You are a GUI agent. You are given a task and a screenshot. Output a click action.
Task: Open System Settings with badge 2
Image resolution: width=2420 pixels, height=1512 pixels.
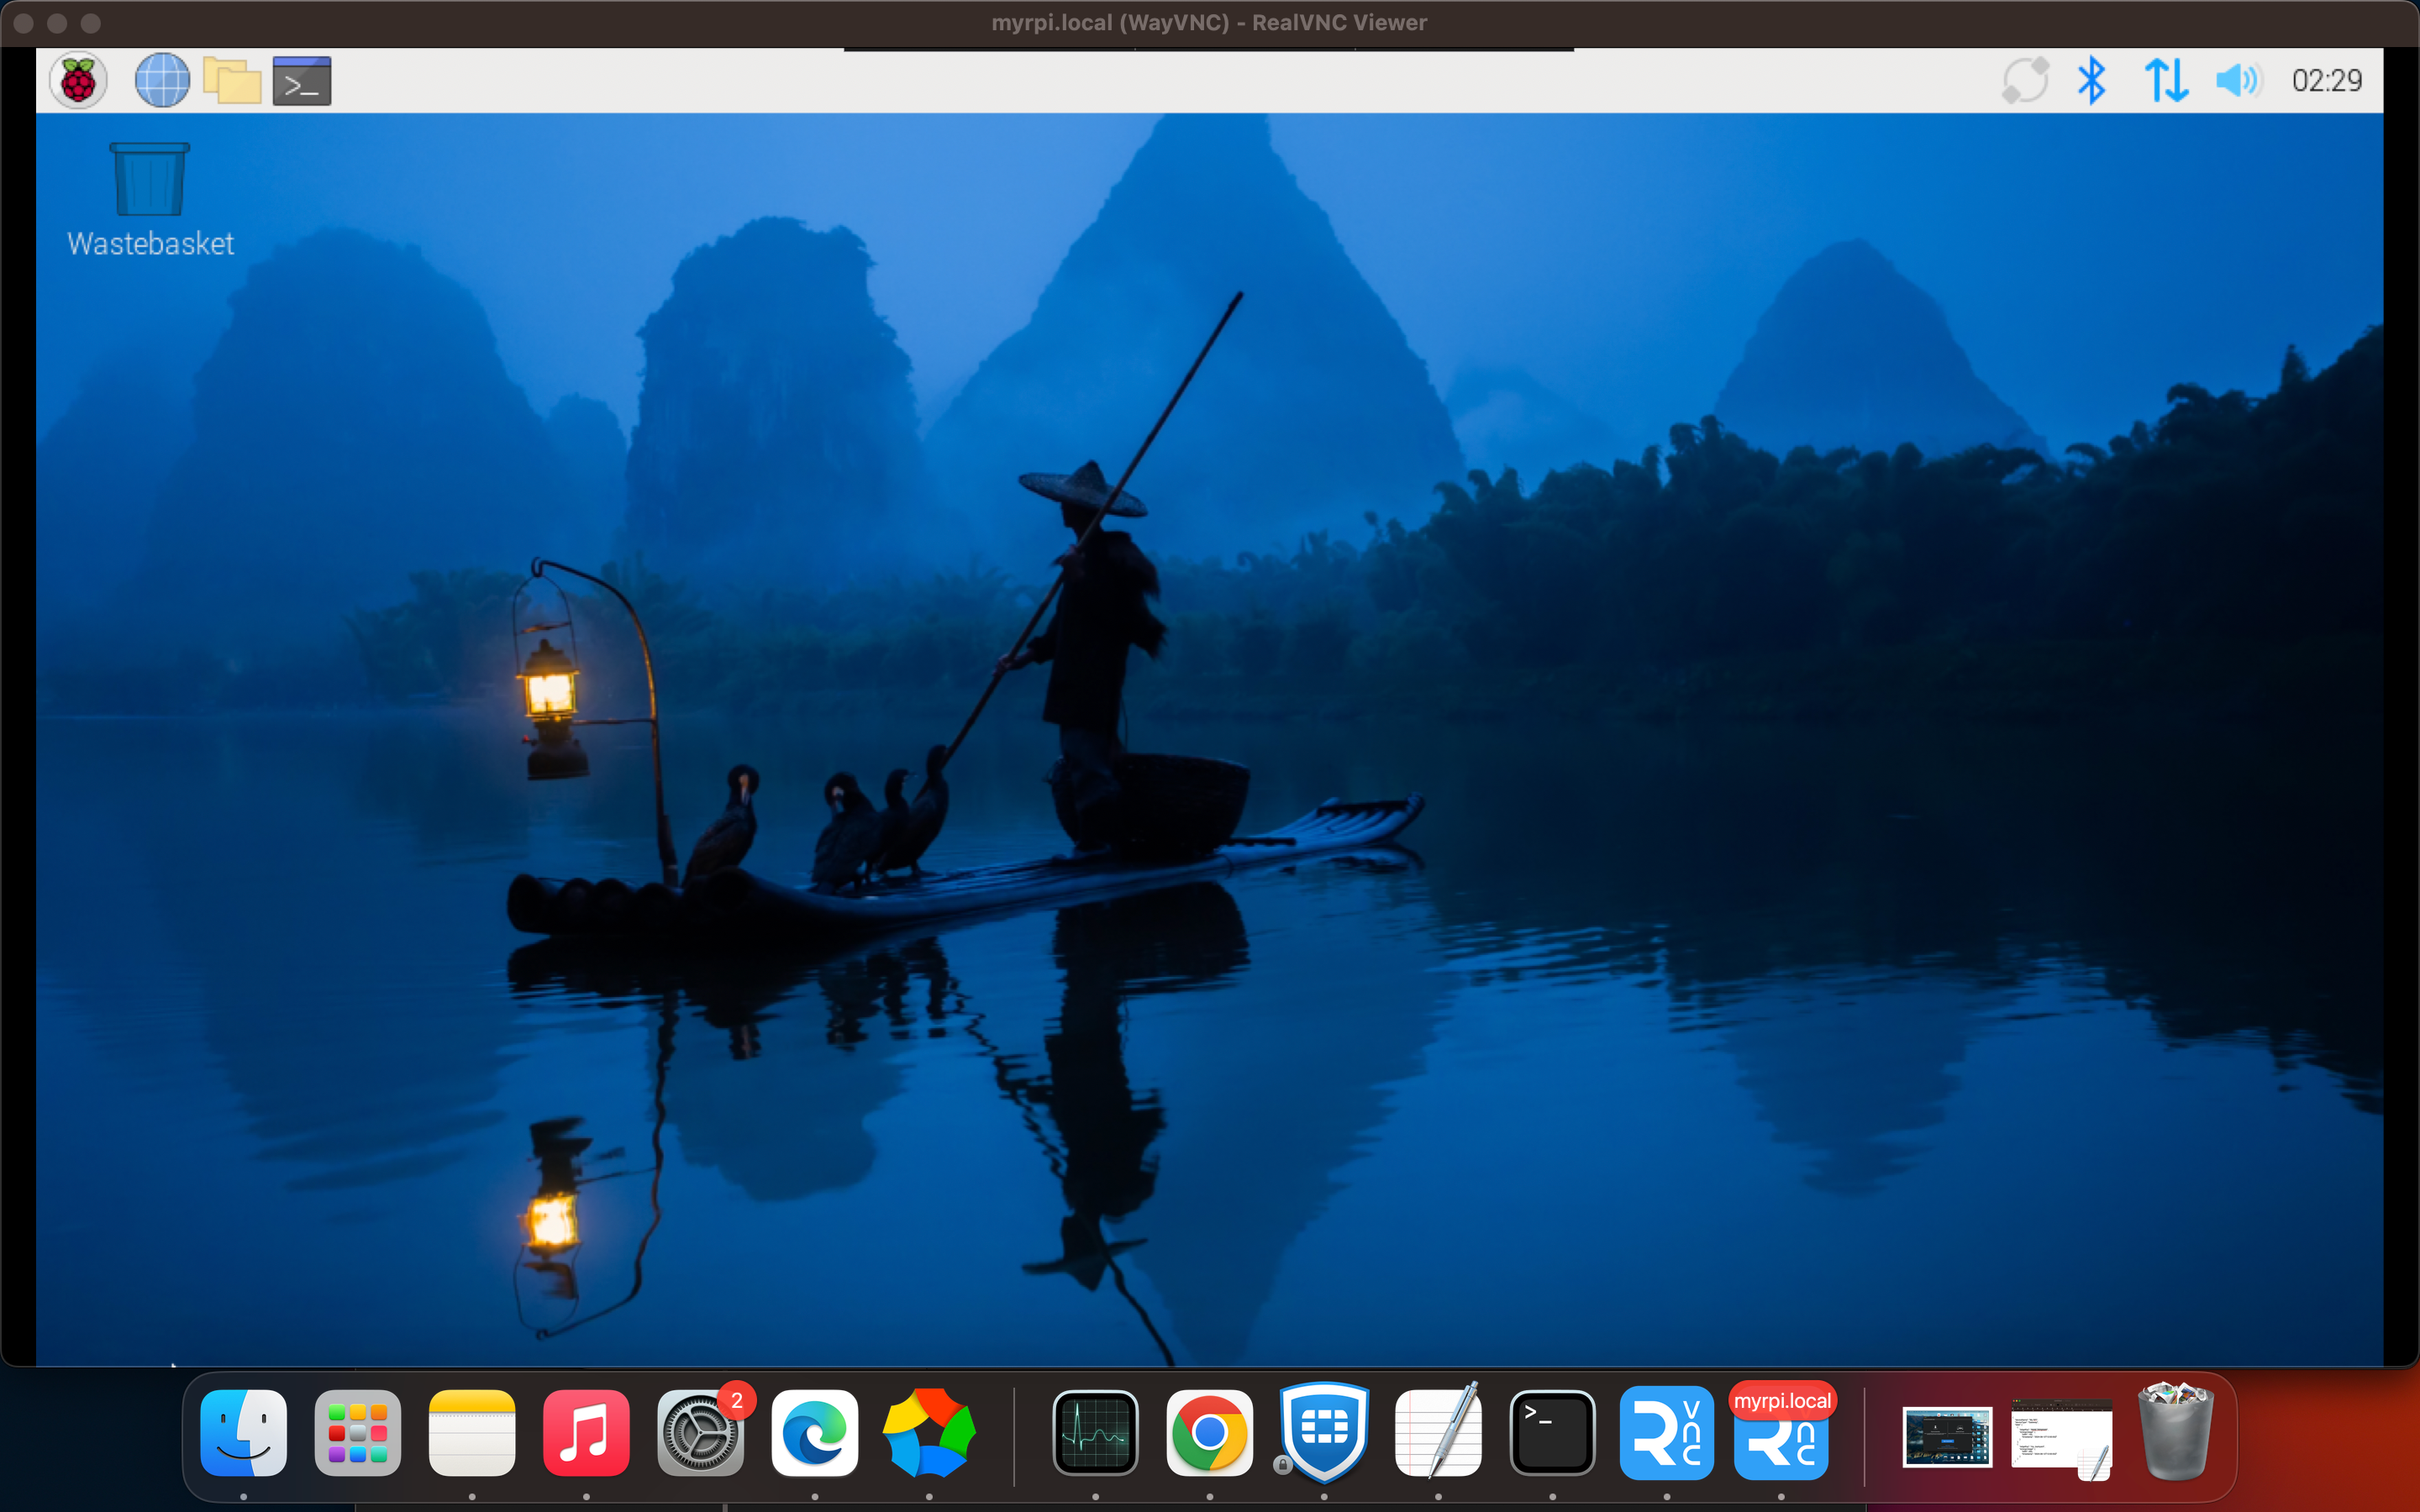click(x=700, y=1434)
